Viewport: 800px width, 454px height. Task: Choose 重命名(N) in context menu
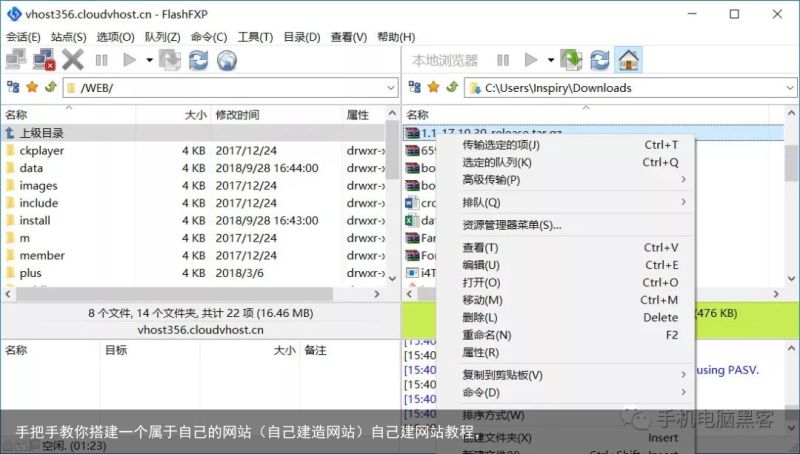565,335
